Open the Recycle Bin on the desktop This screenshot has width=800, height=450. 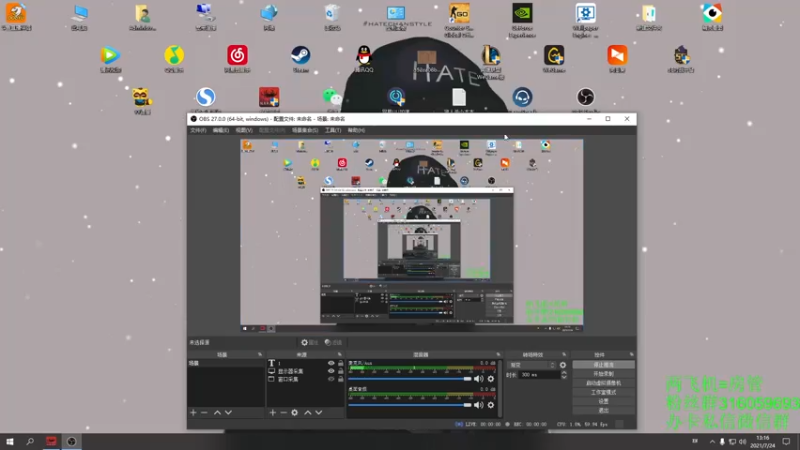pos(332,16)
